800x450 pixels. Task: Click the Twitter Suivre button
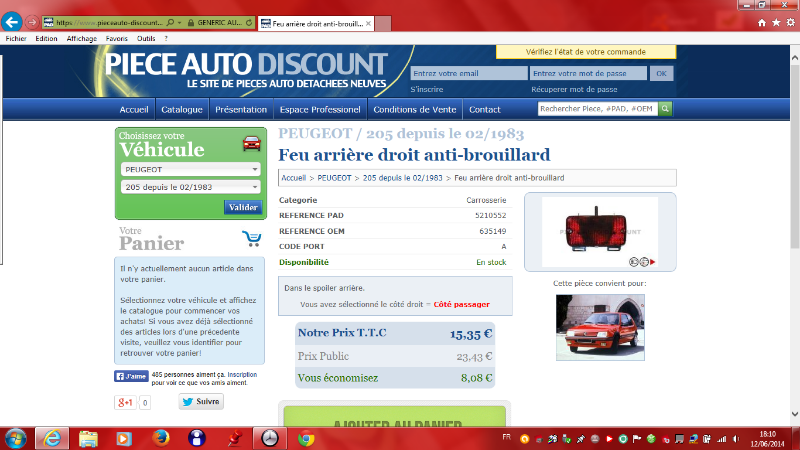pyautogui.click(x=201, y=402)
